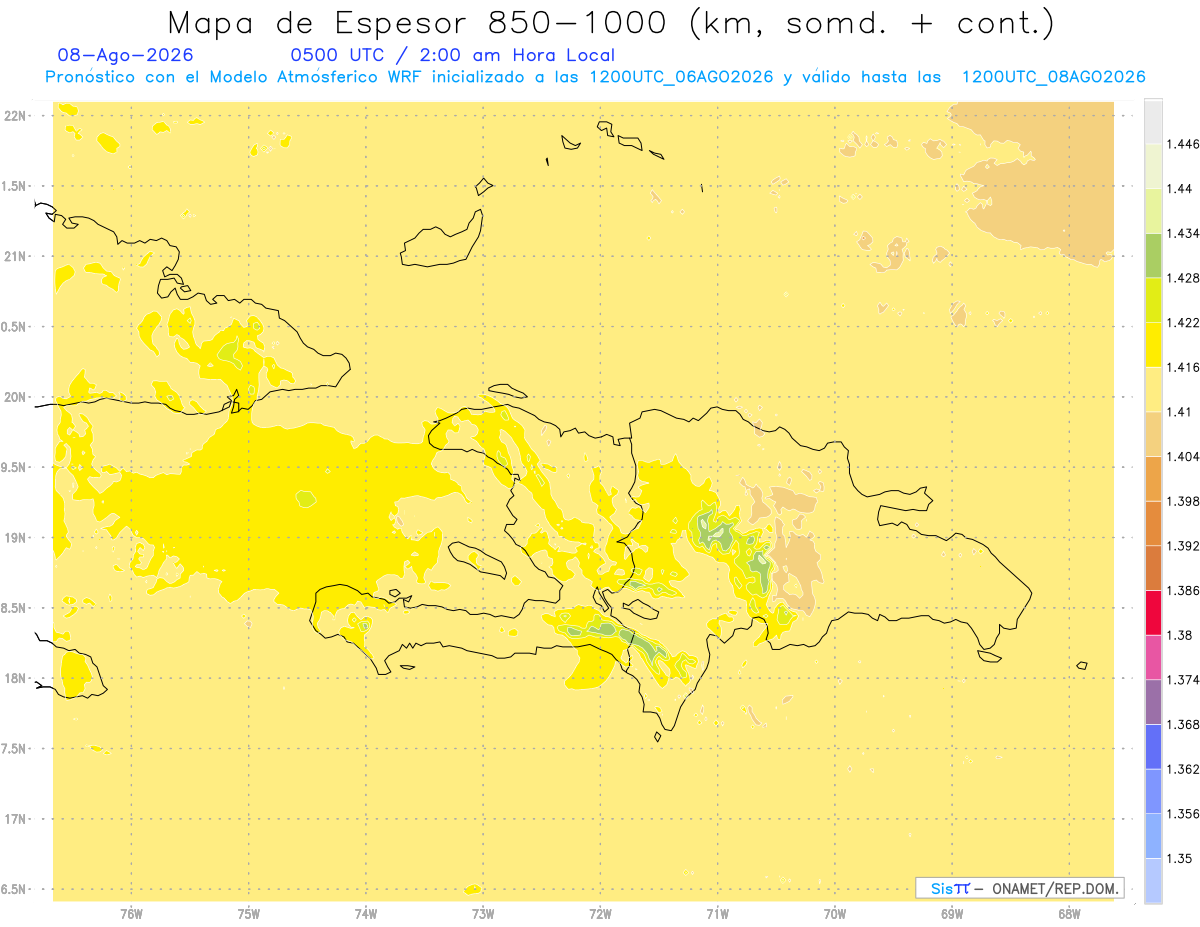
Task: Click the colorbar value '1.422'
Action: [1185, 322]
